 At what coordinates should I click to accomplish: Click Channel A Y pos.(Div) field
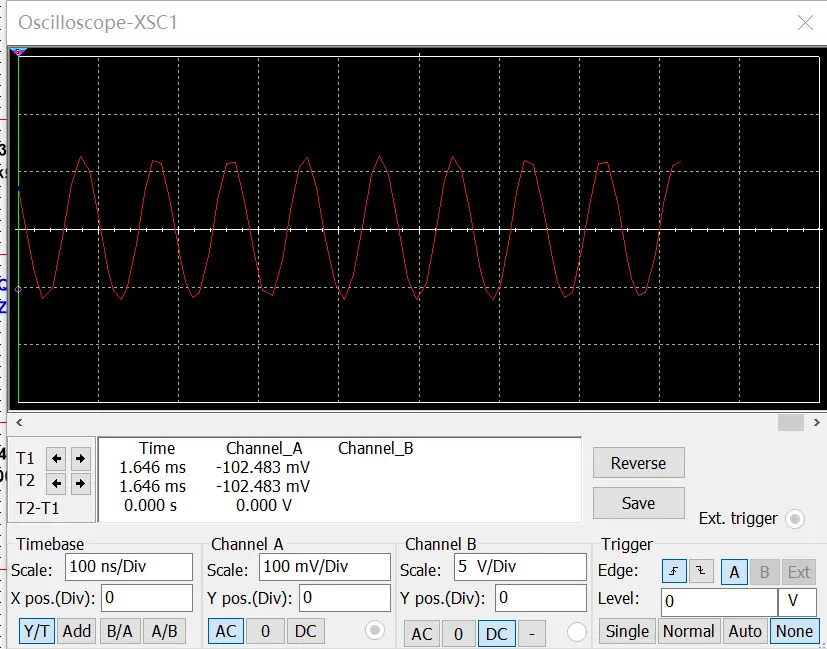[345, 598]
